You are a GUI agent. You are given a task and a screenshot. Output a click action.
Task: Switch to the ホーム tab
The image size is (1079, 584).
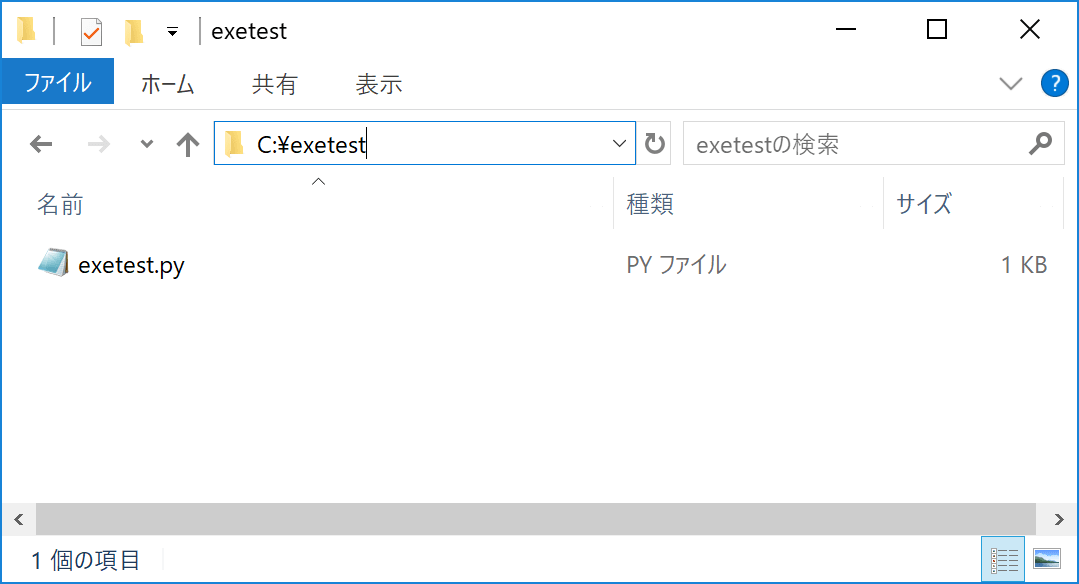tap(167, 85)
